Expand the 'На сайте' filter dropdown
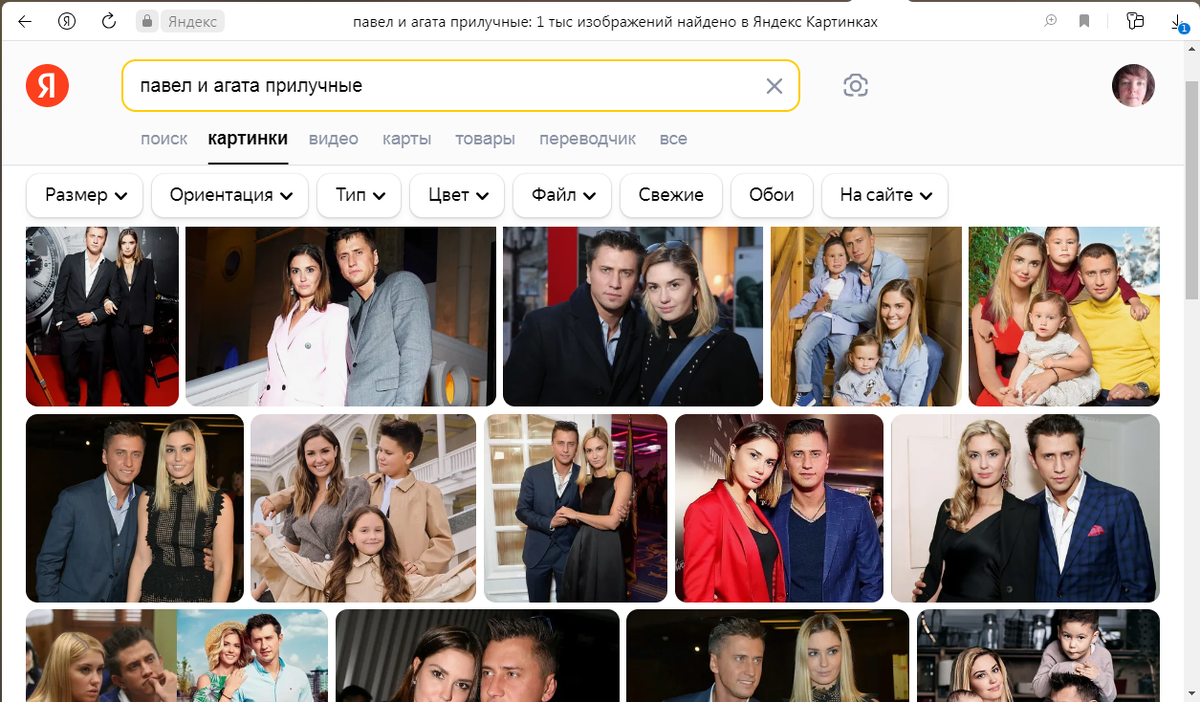This screenshot has height=702, width=1200. coord(885,195)
